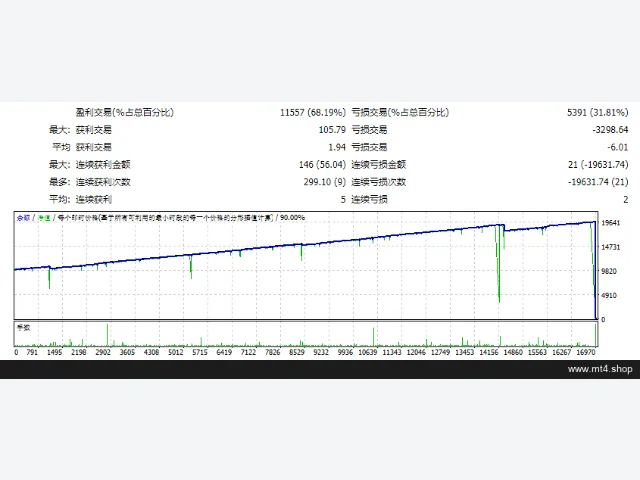Click the x-axis label 2902
Viewport: 640px width, 480px height.
103,352
